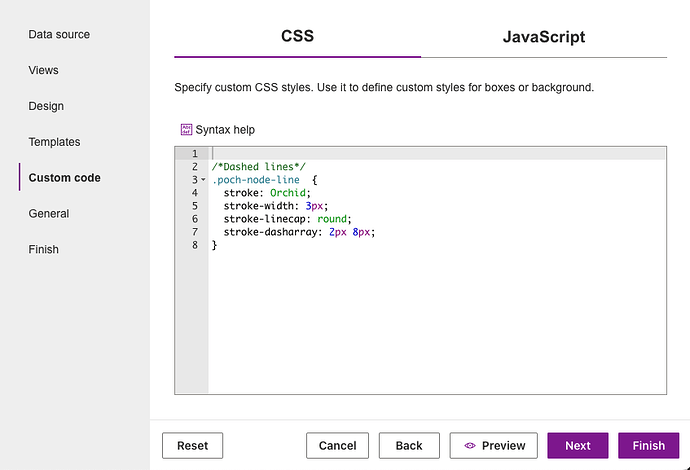Screen dimensions: 690x470
Task: Collapse the code fold arrow on line 3
Action: pos(203,180)
